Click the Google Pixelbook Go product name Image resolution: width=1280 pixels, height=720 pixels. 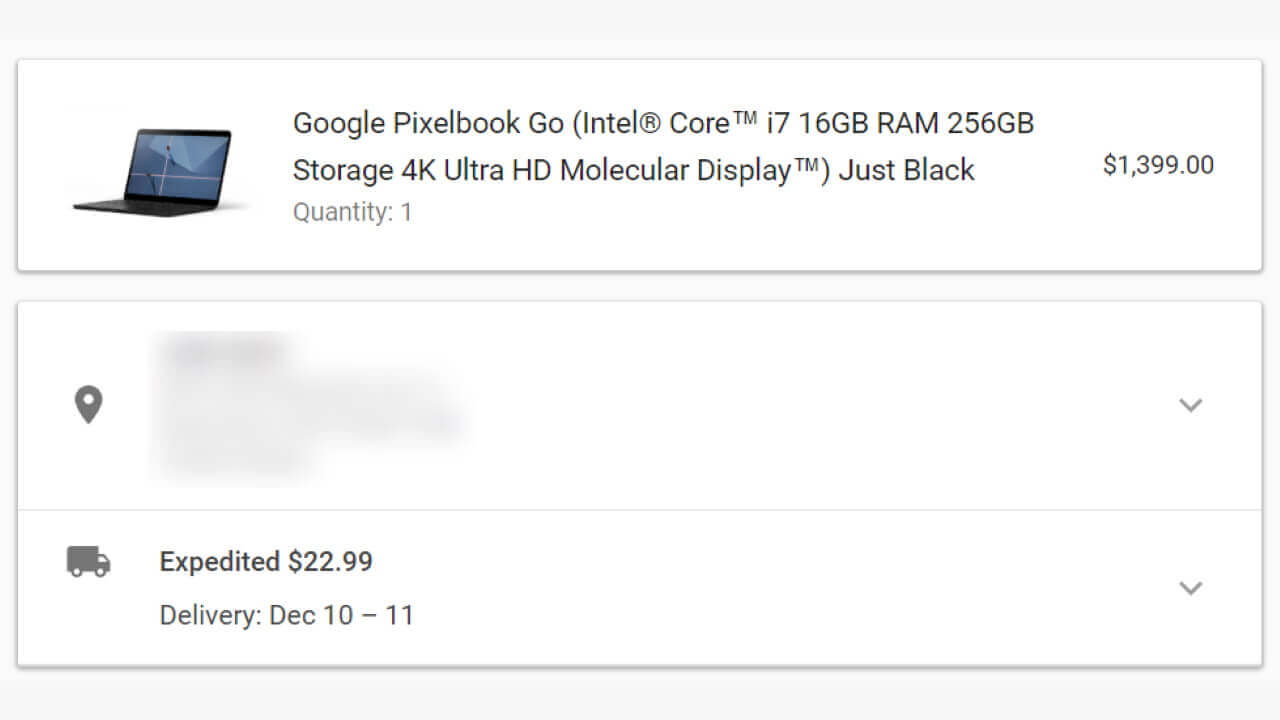[420, 123]
